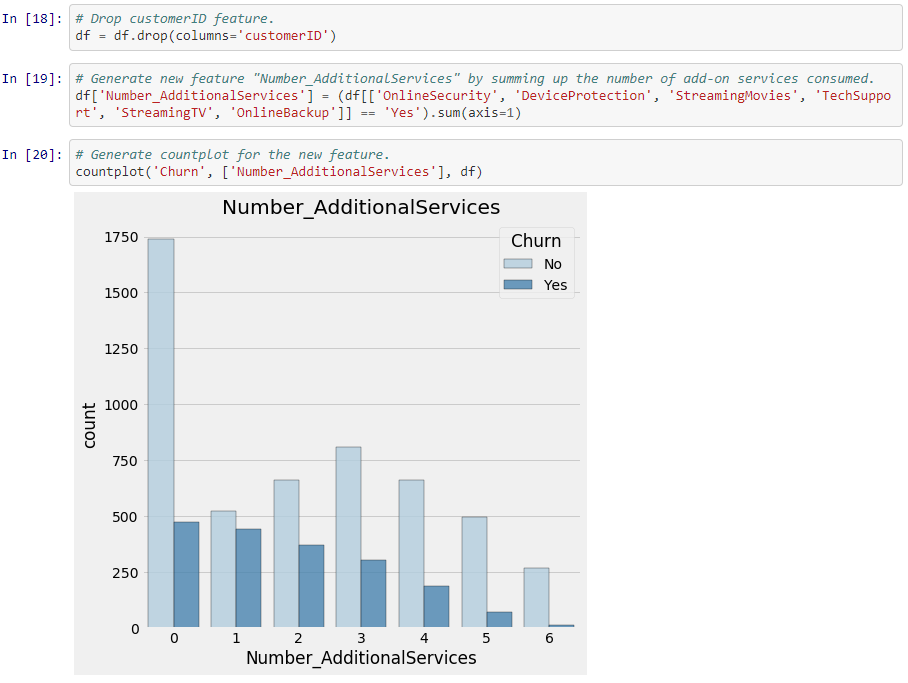Click the x-axis tick label 0
908x683 pixels.
tap(174, 638)
